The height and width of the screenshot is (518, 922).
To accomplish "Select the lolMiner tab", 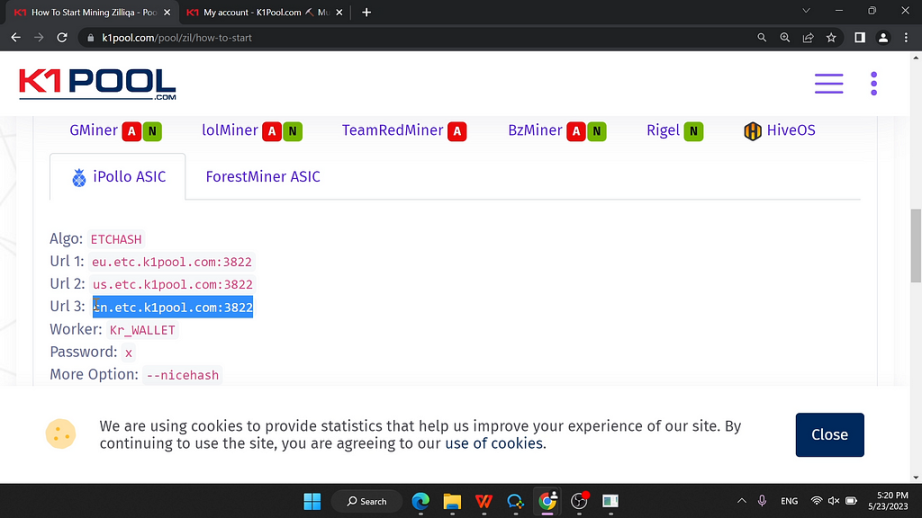I will [x=252, y=131].
